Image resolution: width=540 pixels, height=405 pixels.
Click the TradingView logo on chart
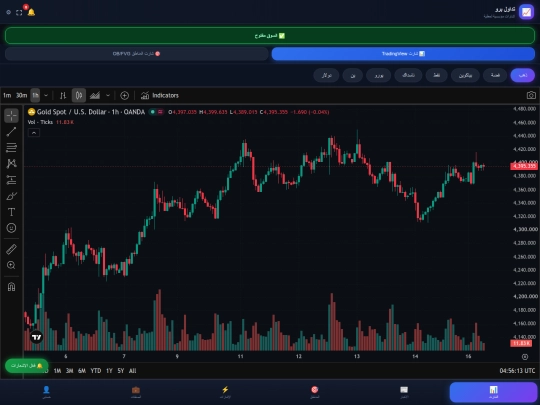pyautogui.click(x=37, y=337)
